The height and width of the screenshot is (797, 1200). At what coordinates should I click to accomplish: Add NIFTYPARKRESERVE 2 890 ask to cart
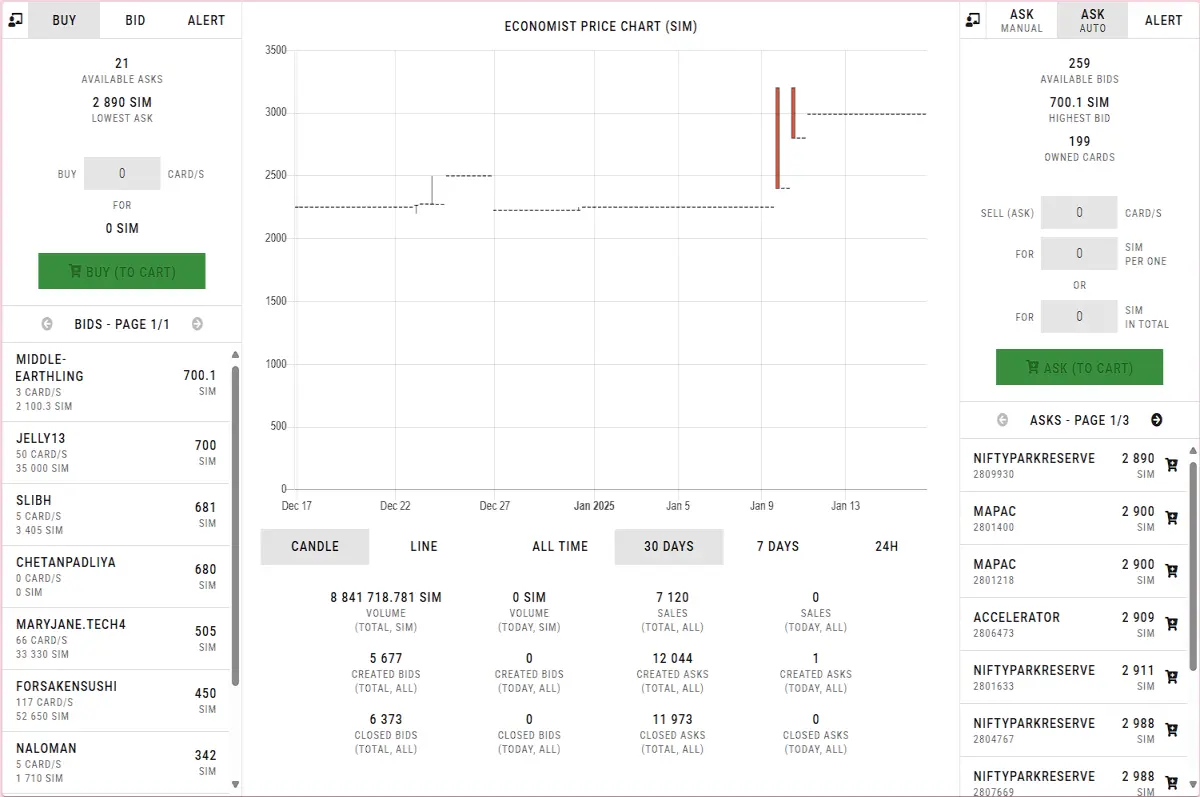[x=1172, y=465]
